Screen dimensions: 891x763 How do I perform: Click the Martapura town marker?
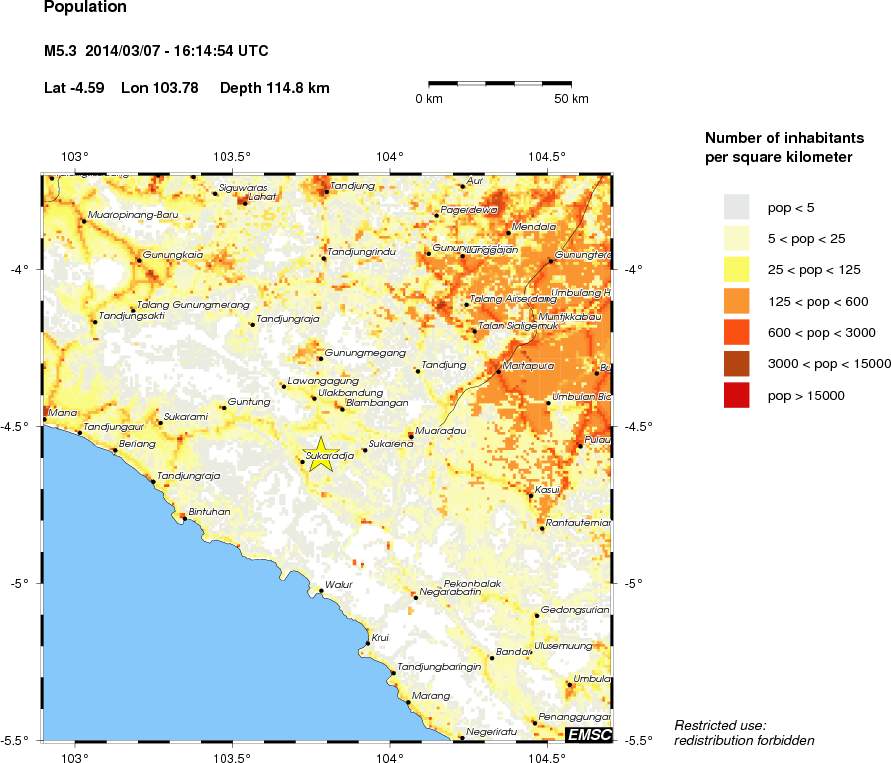[499, 372]
